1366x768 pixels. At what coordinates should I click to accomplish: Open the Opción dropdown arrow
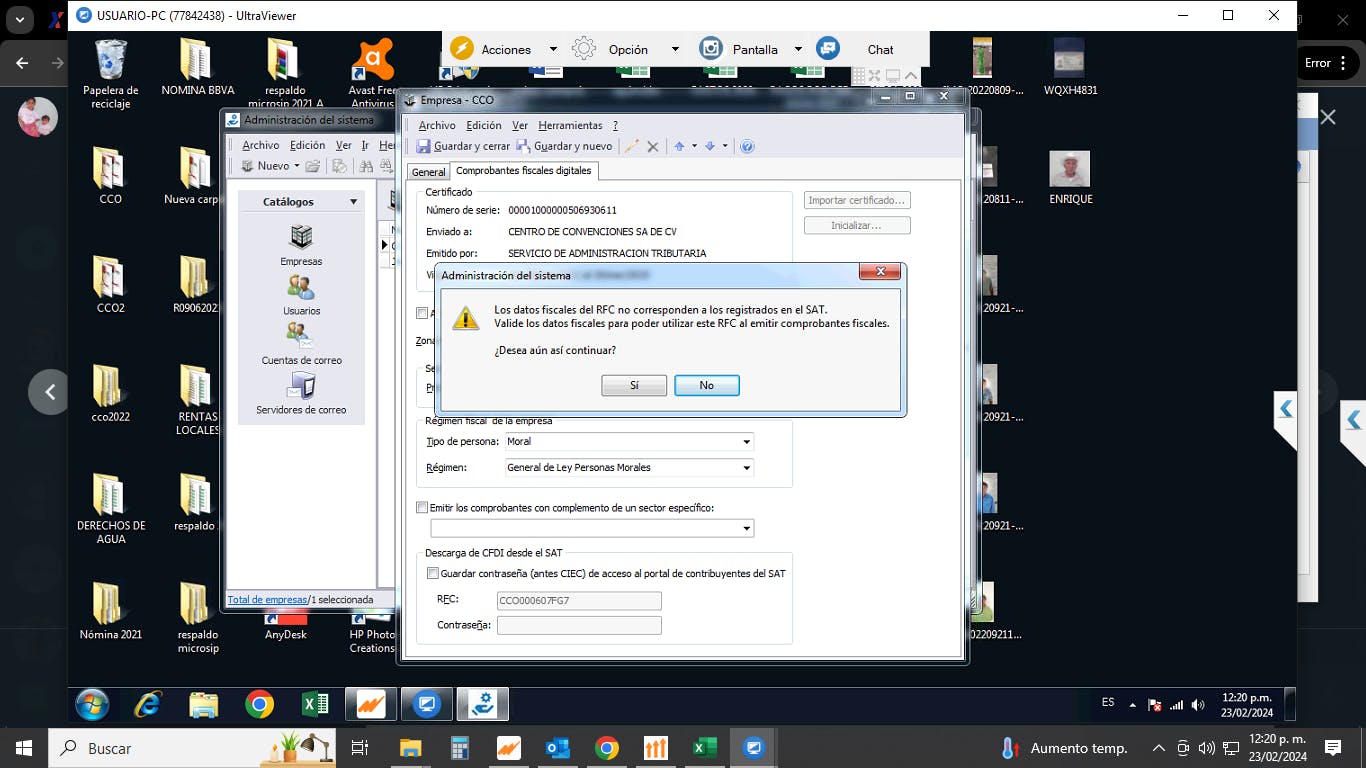pos(675,49)
